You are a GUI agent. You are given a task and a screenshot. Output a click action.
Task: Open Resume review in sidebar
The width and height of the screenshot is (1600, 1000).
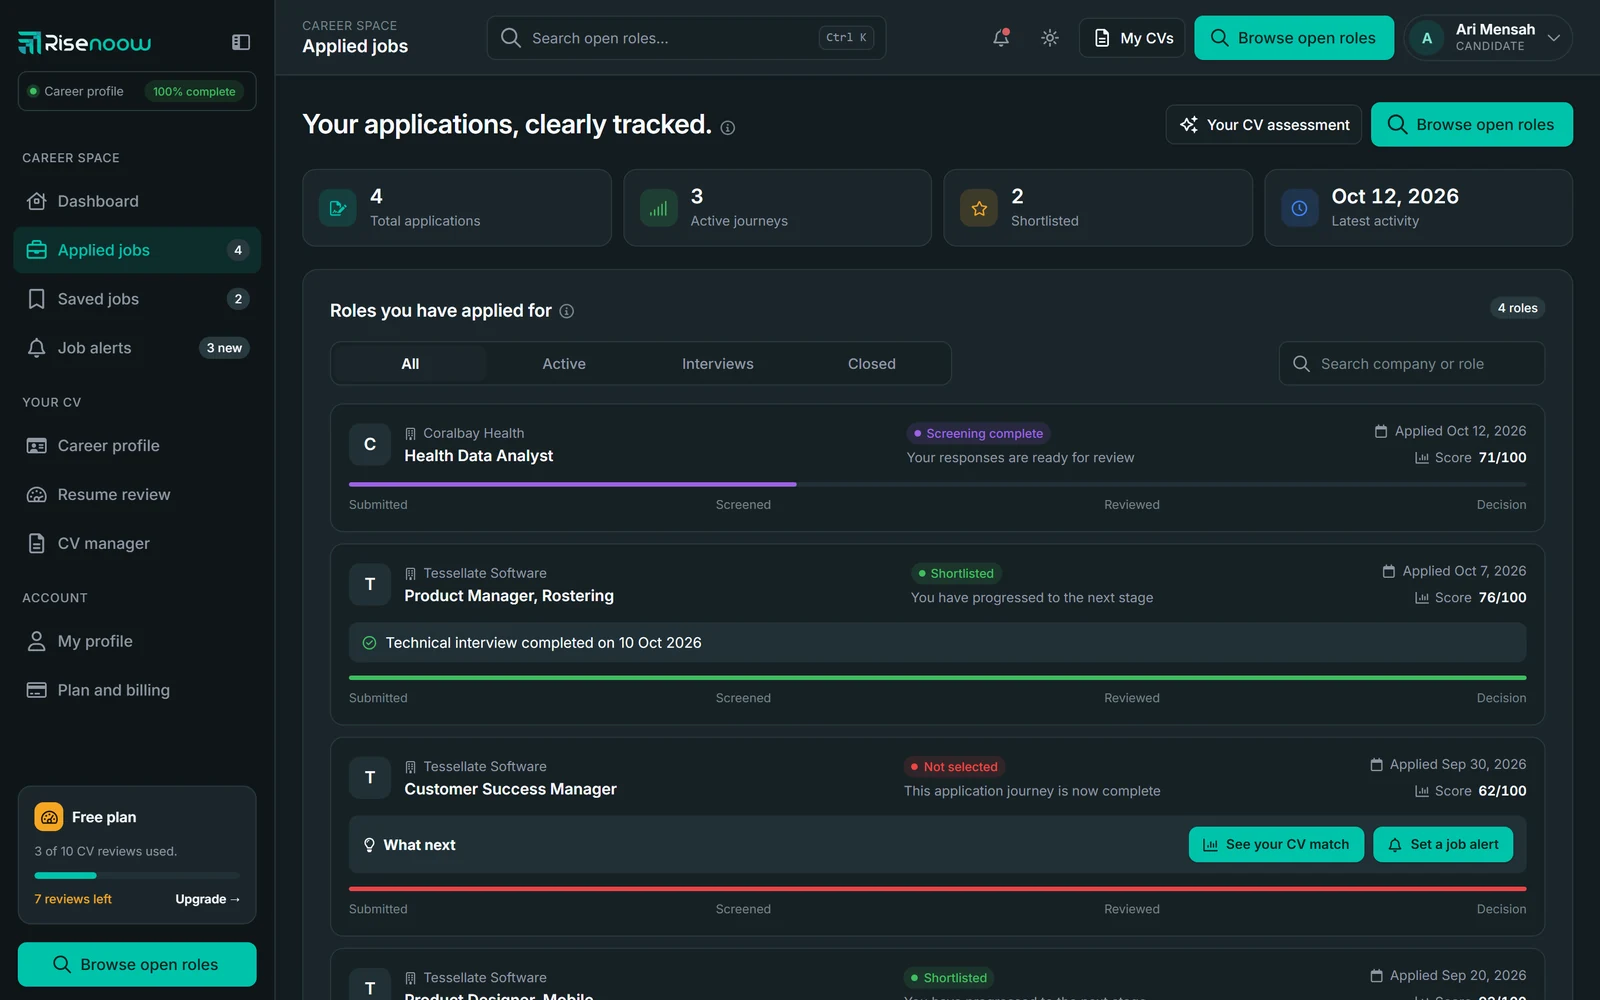pos(137,495)
